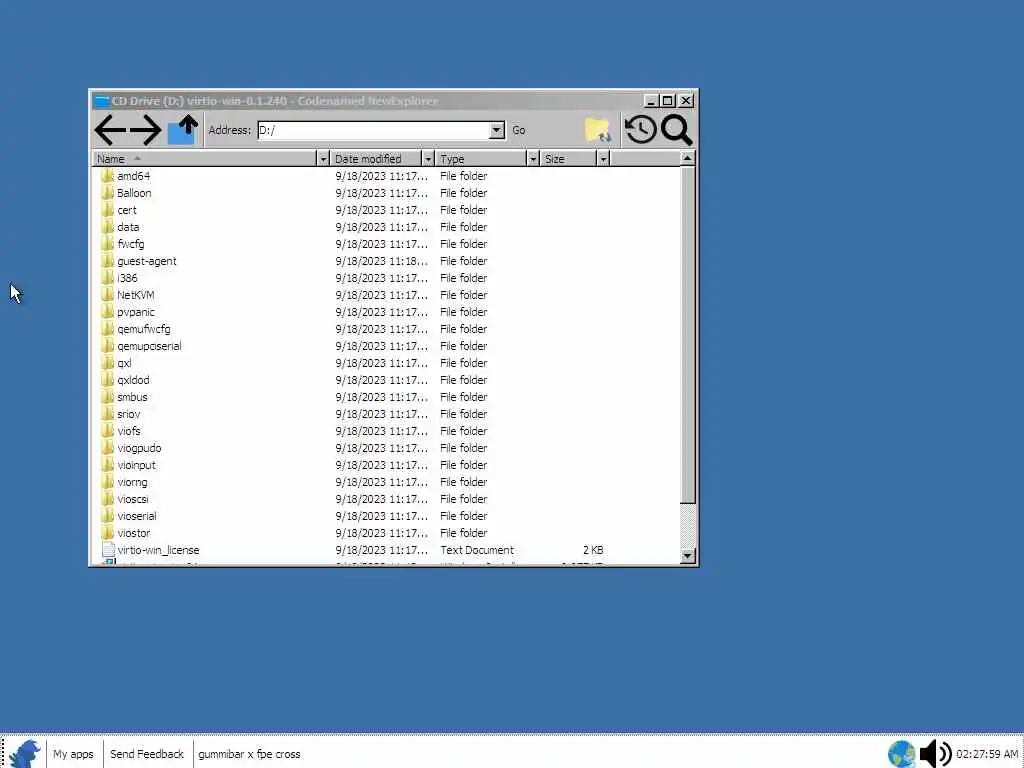Select the gummibar x fpe cross taskbar item
This screenshot has width=1024, height=768.
tap(249, 754)
